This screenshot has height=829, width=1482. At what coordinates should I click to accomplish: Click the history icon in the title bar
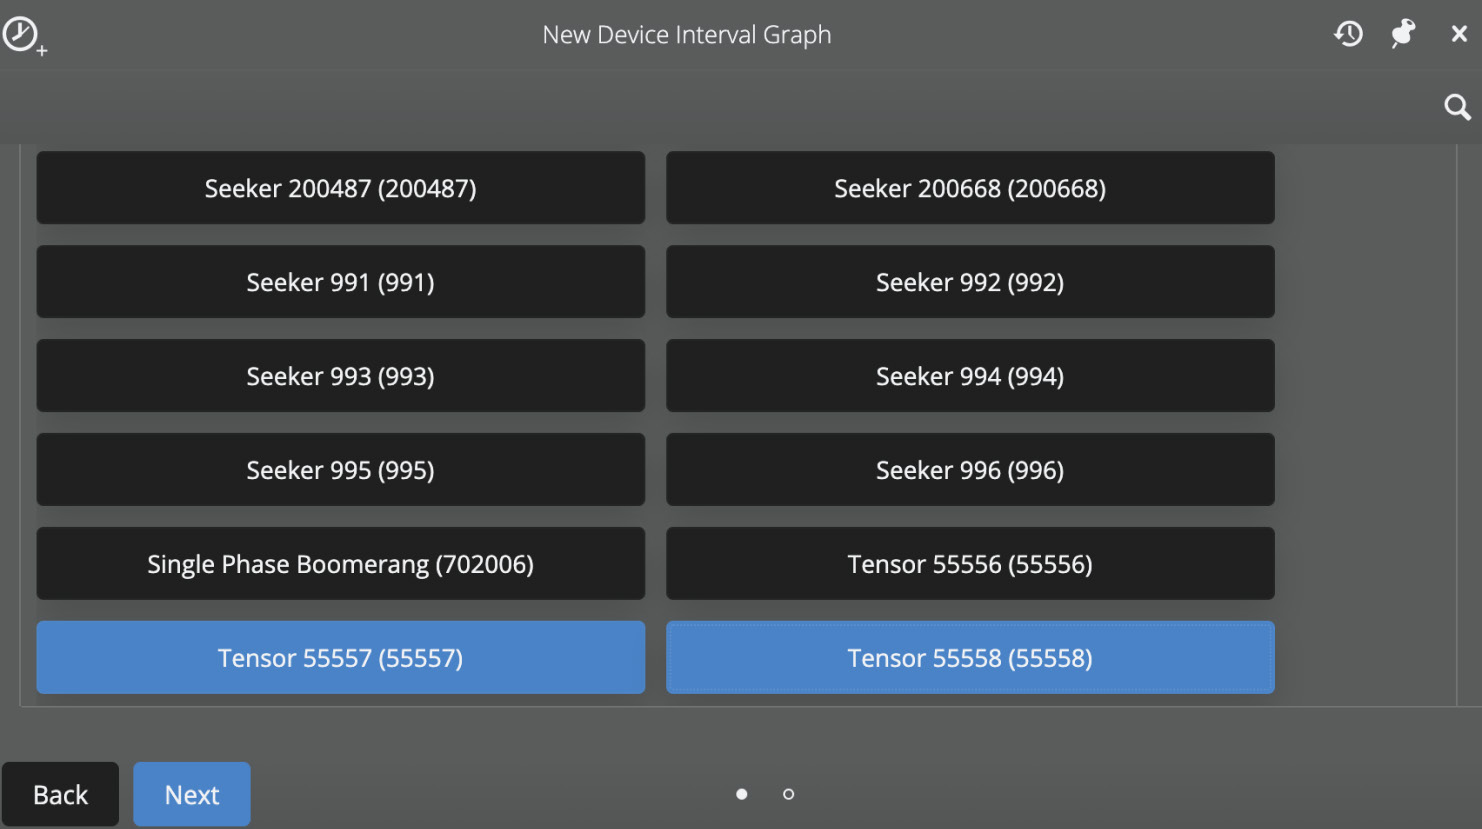click(1348, 33)
